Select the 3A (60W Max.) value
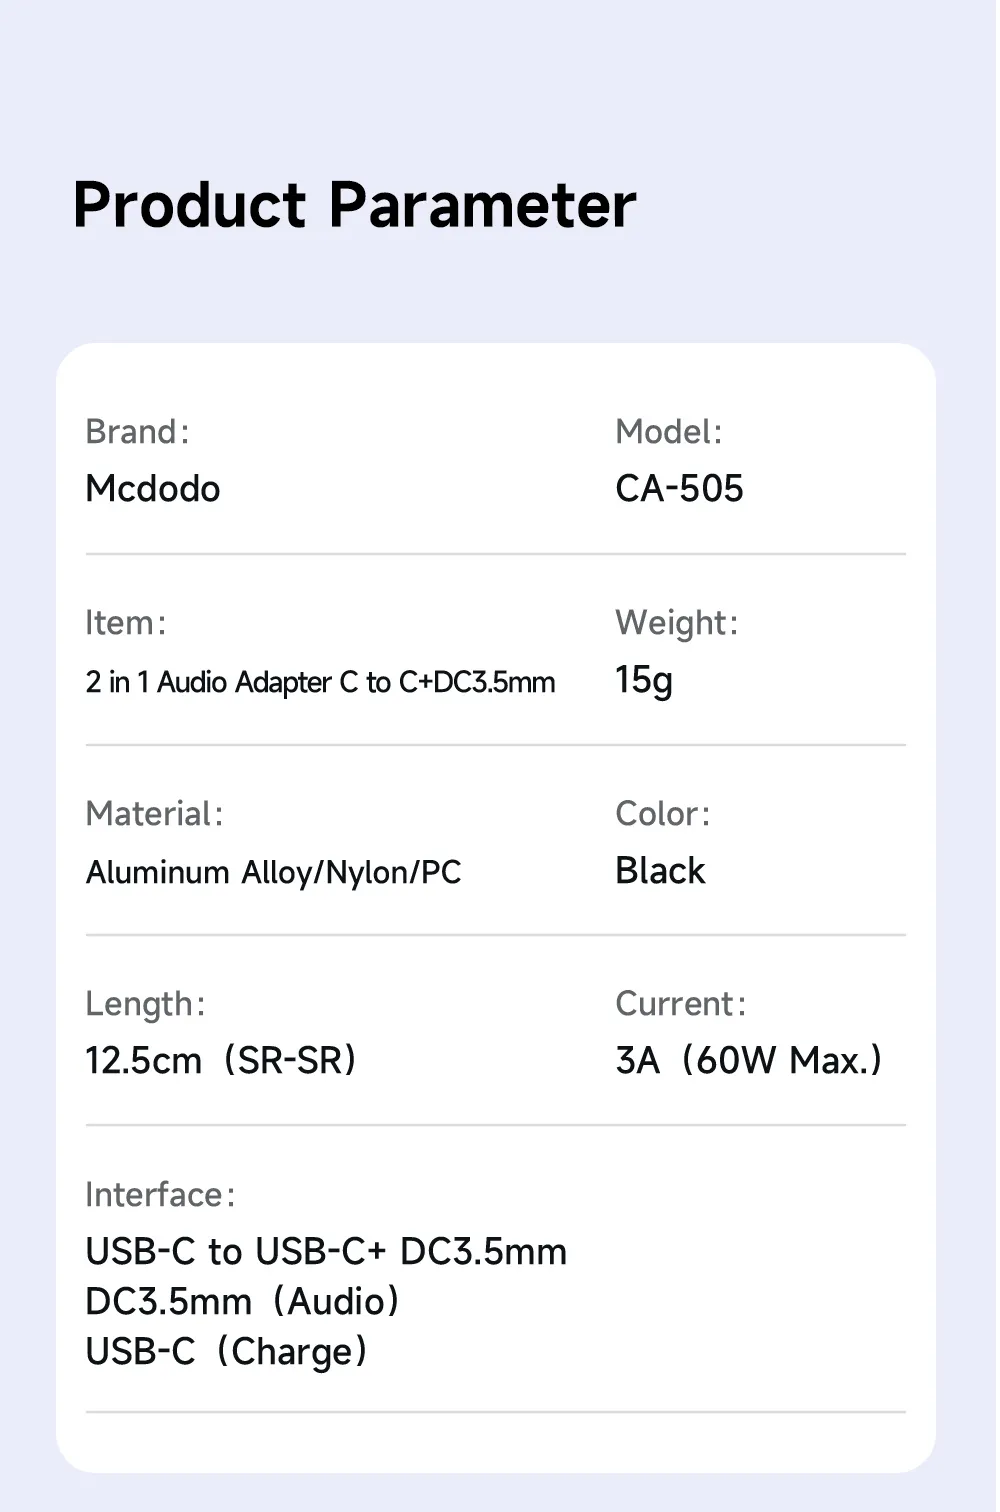The width and height of the screenshot is (1000, 1512). click(748, 1061)
